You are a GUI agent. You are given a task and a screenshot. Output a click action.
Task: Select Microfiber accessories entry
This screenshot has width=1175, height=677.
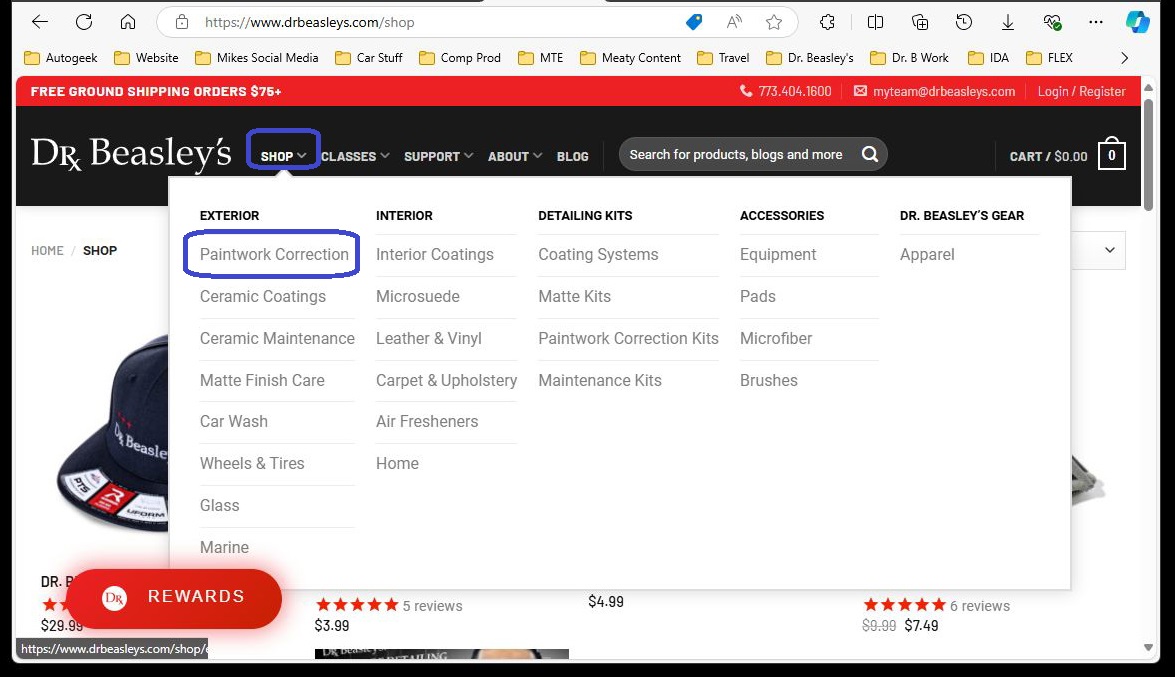(776, 338)
